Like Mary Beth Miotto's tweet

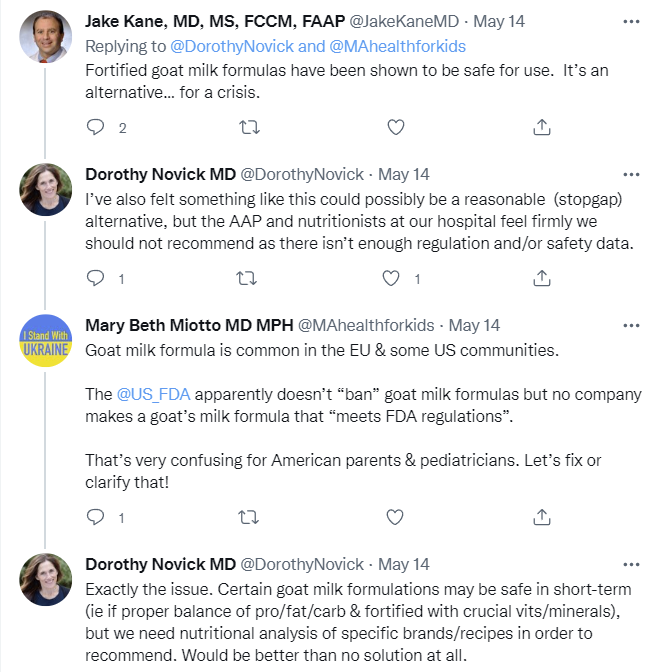pyautogui.click(x=395, y=517)
